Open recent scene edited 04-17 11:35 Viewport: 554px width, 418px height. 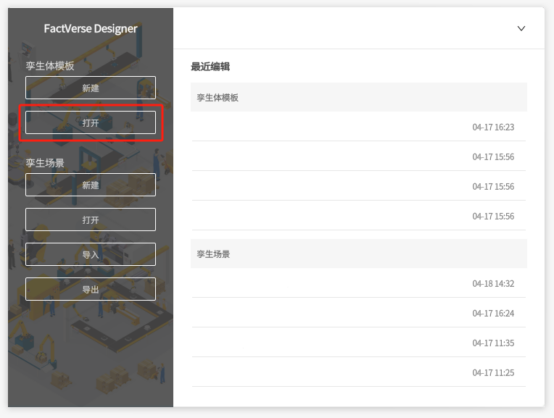(359, 343)
